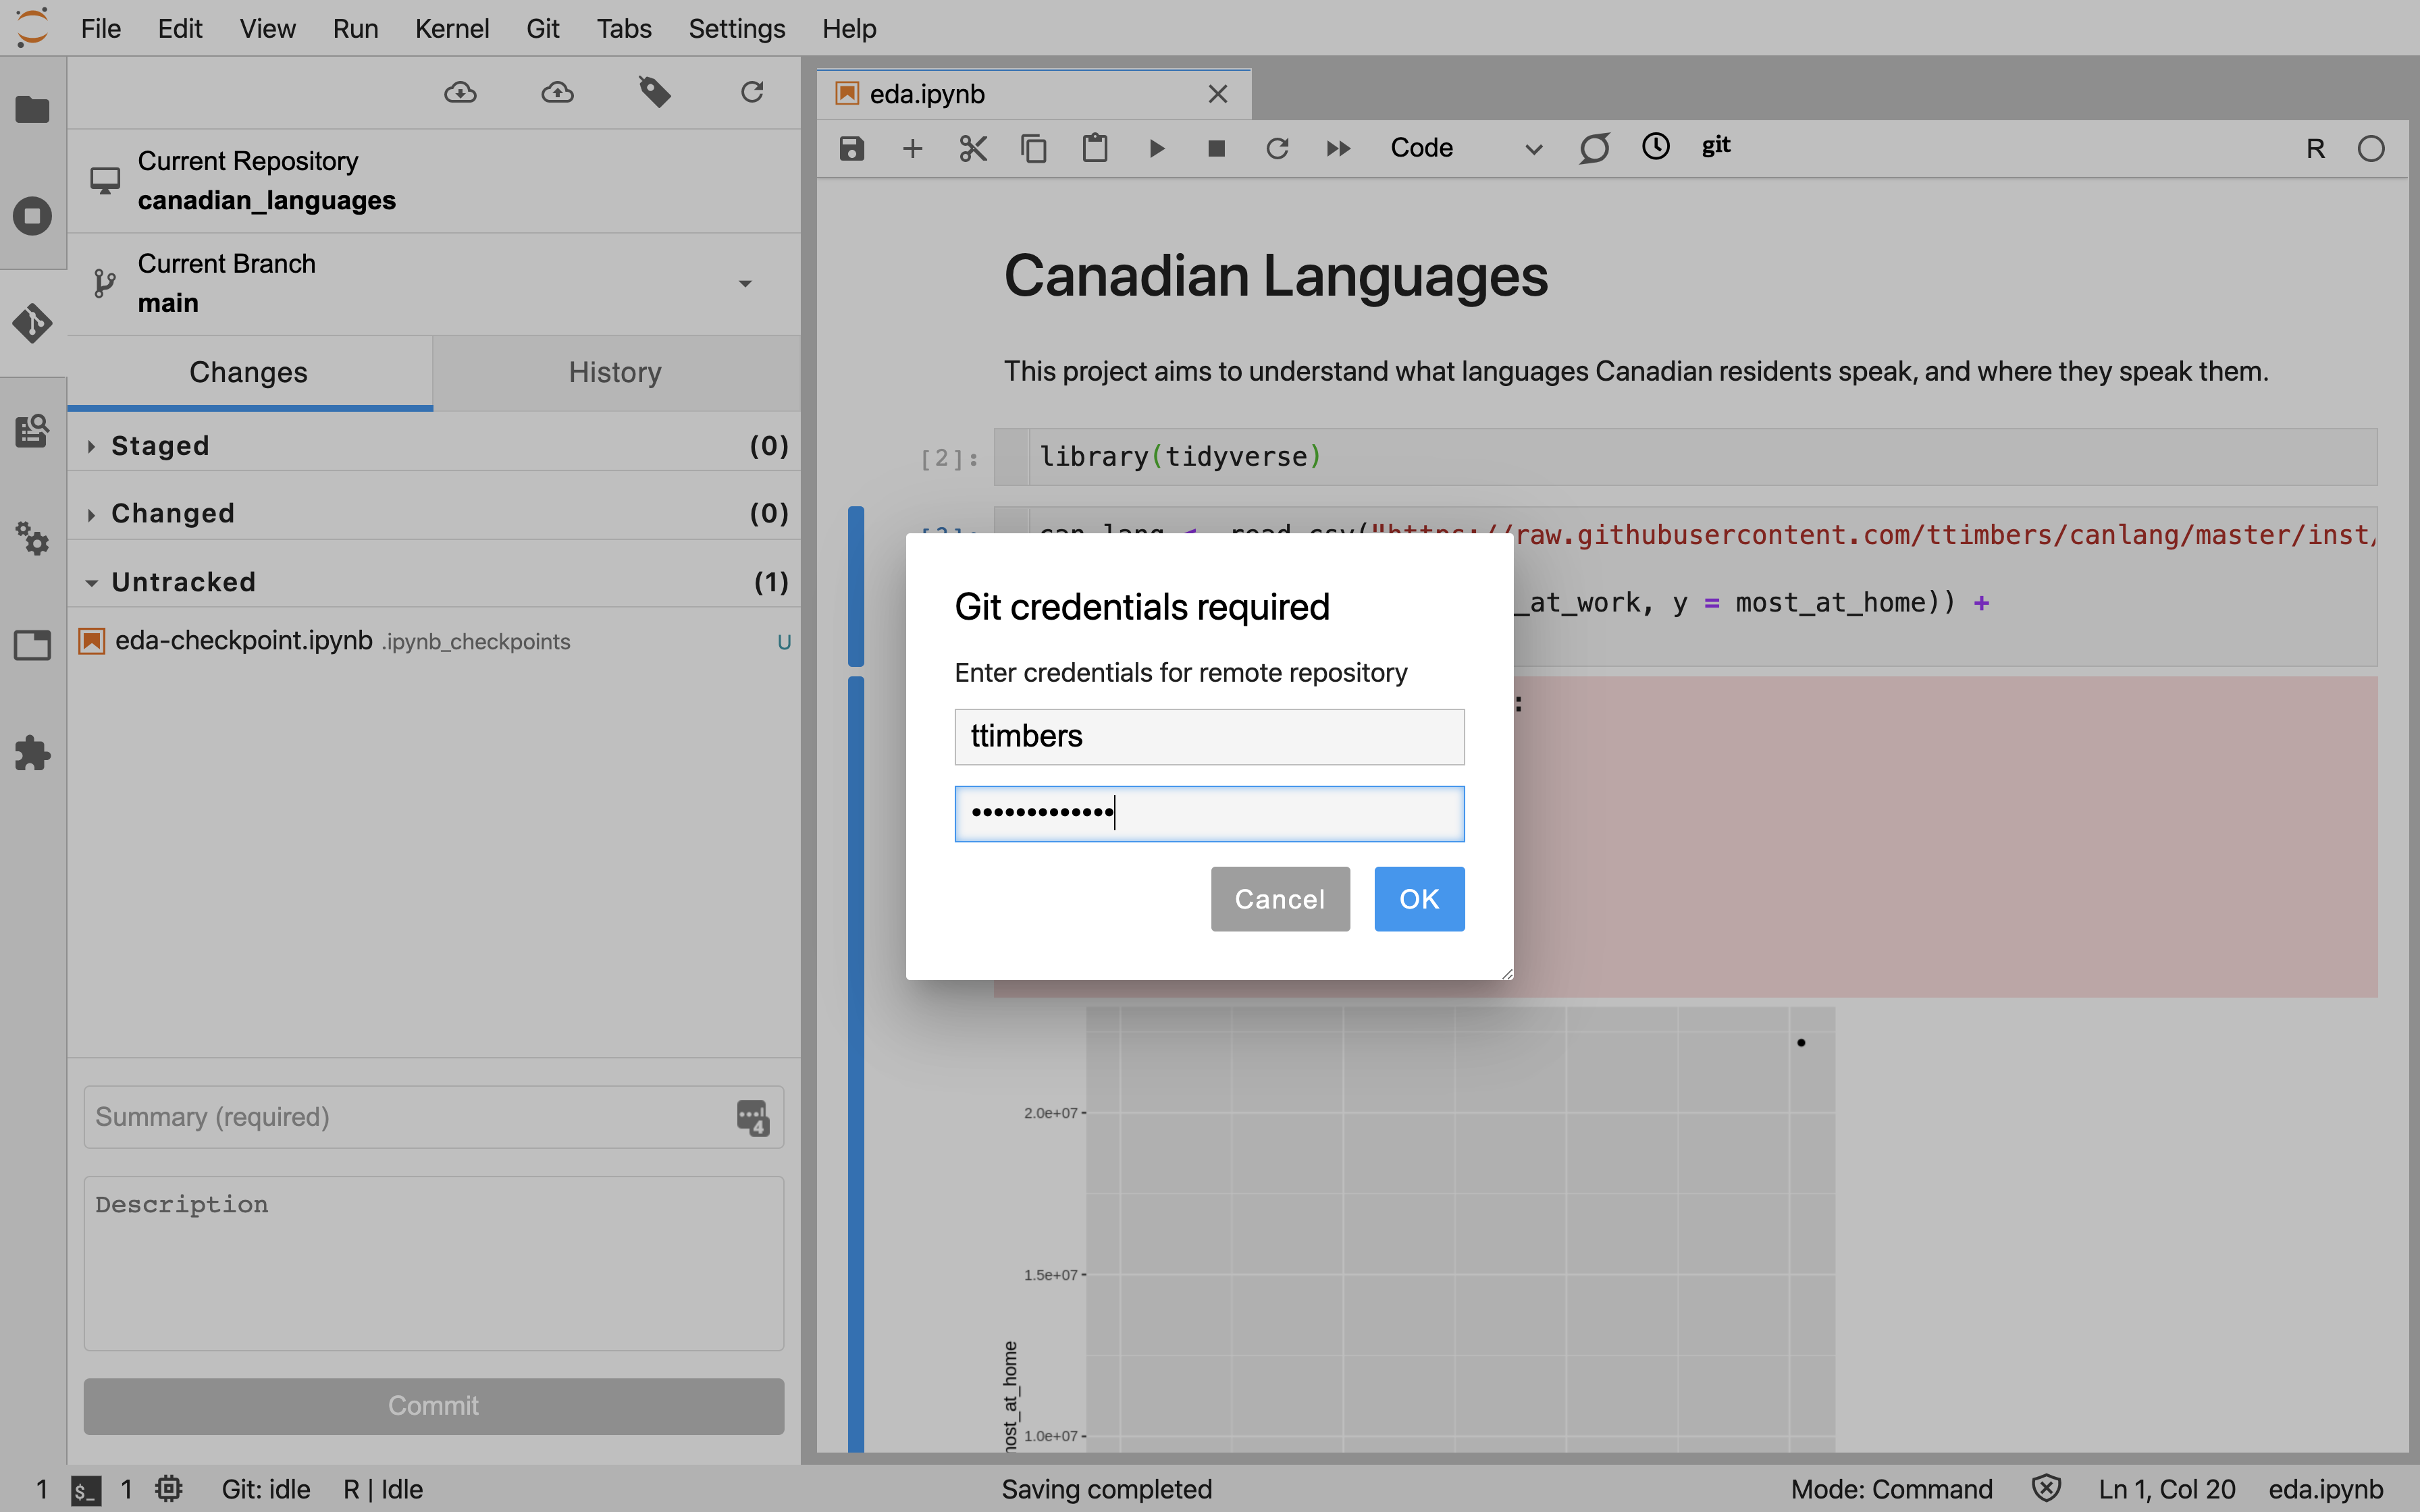Open the File menu
This screenshot has height=1512, width=2420.
101,28
